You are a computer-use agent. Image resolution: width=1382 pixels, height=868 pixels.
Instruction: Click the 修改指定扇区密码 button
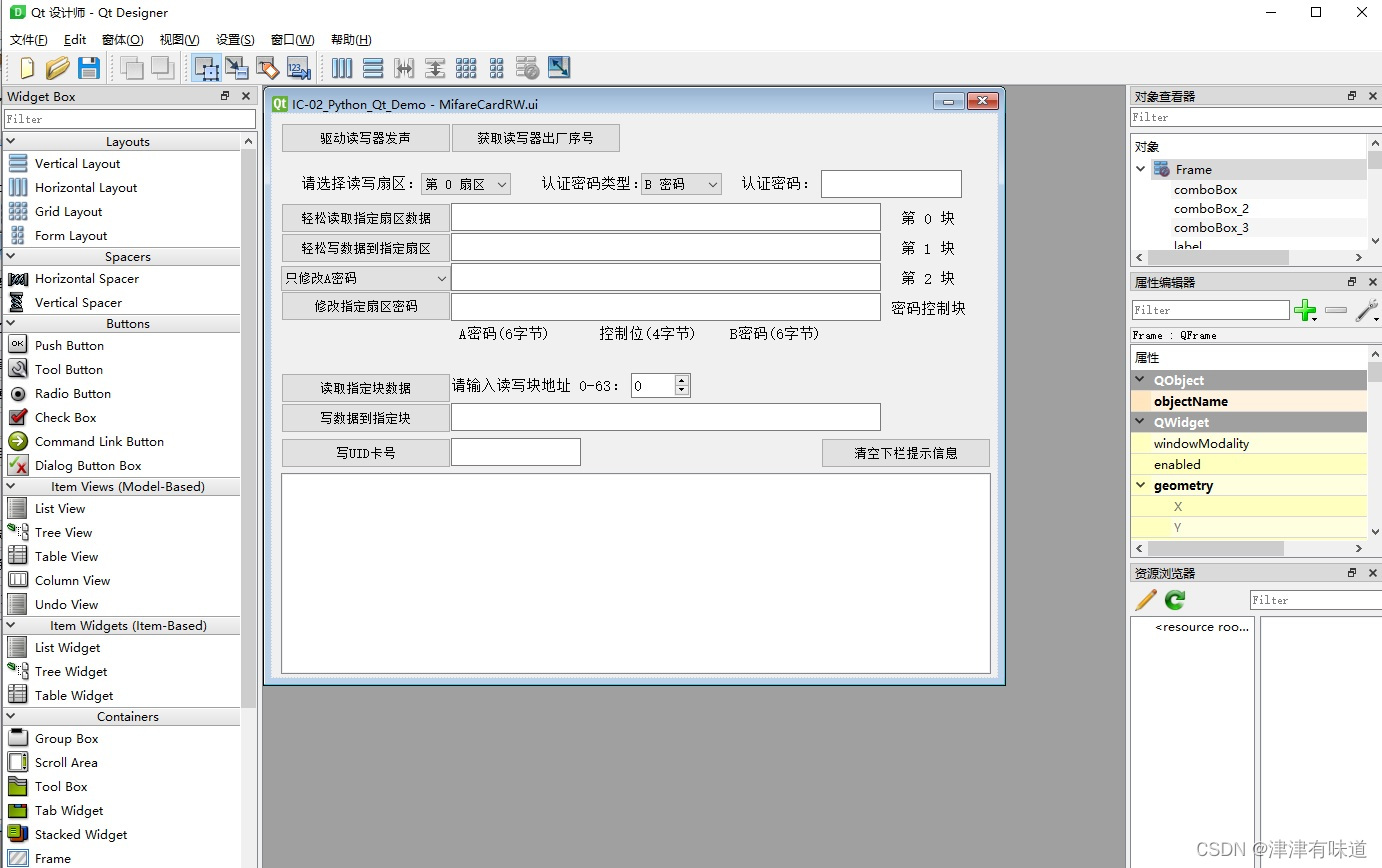pos(366,306)
